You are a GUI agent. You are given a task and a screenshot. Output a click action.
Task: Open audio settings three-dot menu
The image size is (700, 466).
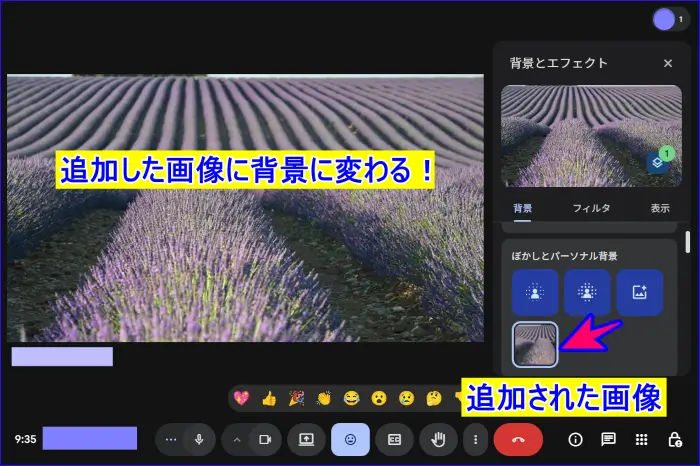tap(171, 440)
